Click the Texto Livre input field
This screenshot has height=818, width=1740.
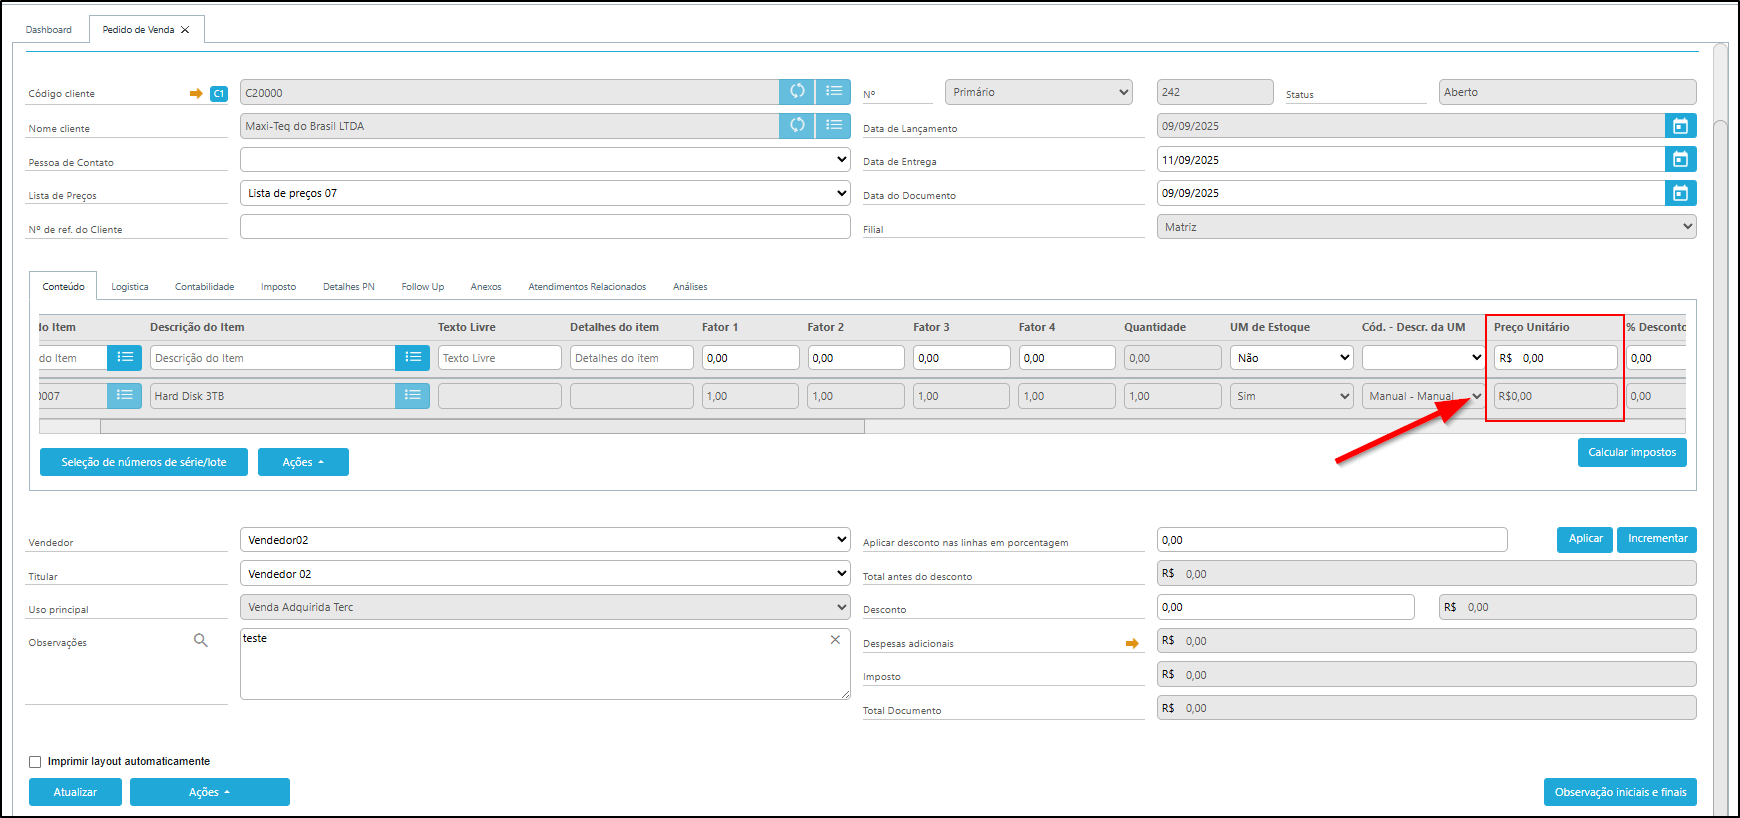(x=500, y=358)
